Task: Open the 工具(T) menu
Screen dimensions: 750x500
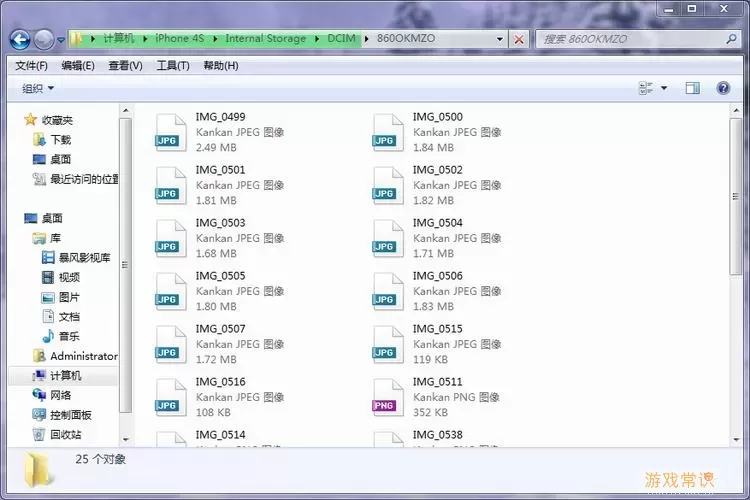Action: click(x=173, y=66)
